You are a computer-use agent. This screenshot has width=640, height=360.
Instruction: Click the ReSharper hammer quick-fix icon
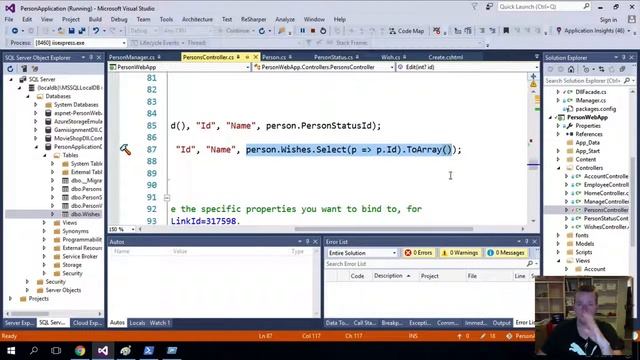[x=125, y=150]
